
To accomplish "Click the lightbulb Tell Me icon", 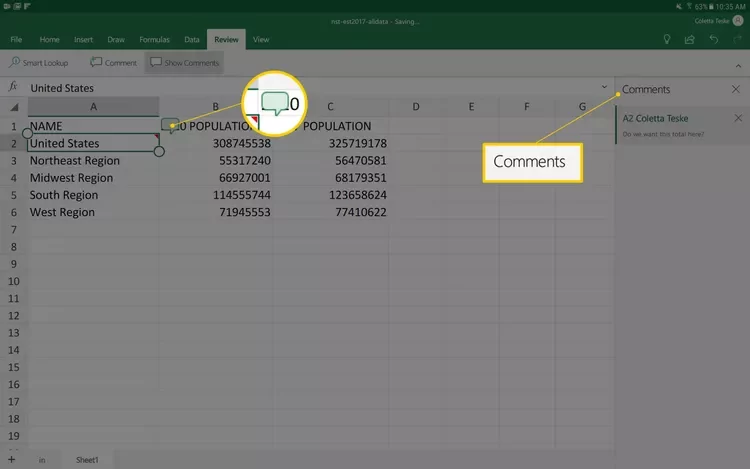I will (x=666, y=39).
